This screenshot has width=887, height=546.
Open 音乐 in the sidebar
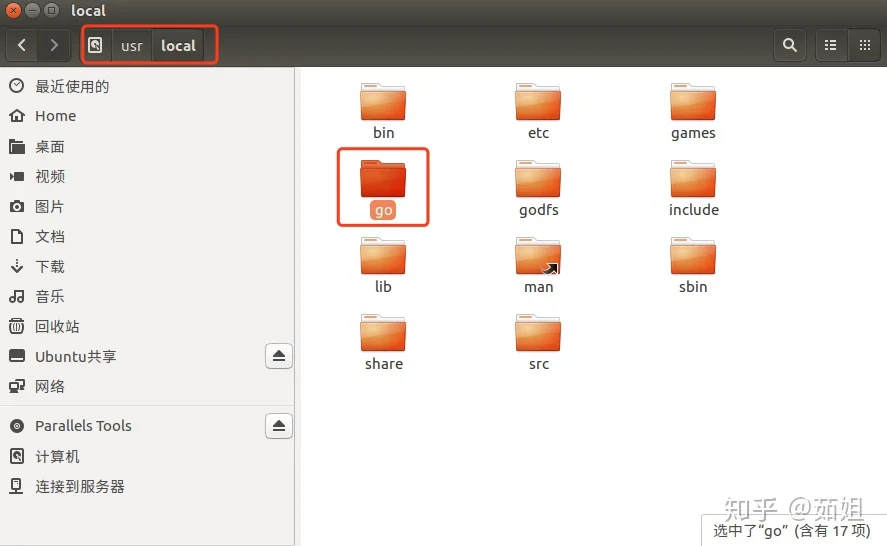147,296
